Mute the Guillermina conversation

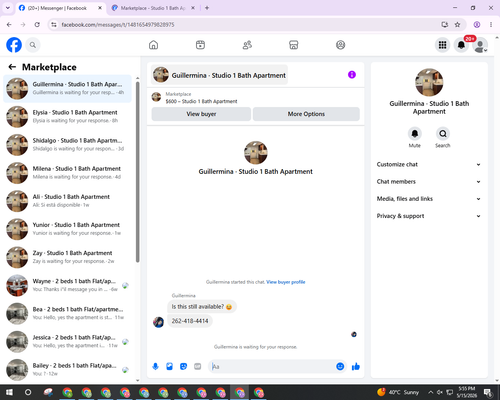pyautogui.click(x=415, y=134)
